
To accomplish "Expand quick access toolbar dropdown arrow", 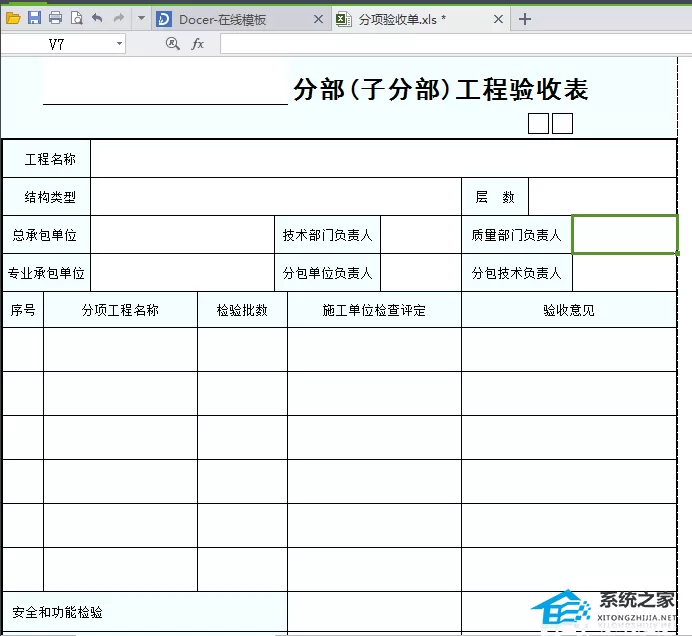I will (141, 19).
